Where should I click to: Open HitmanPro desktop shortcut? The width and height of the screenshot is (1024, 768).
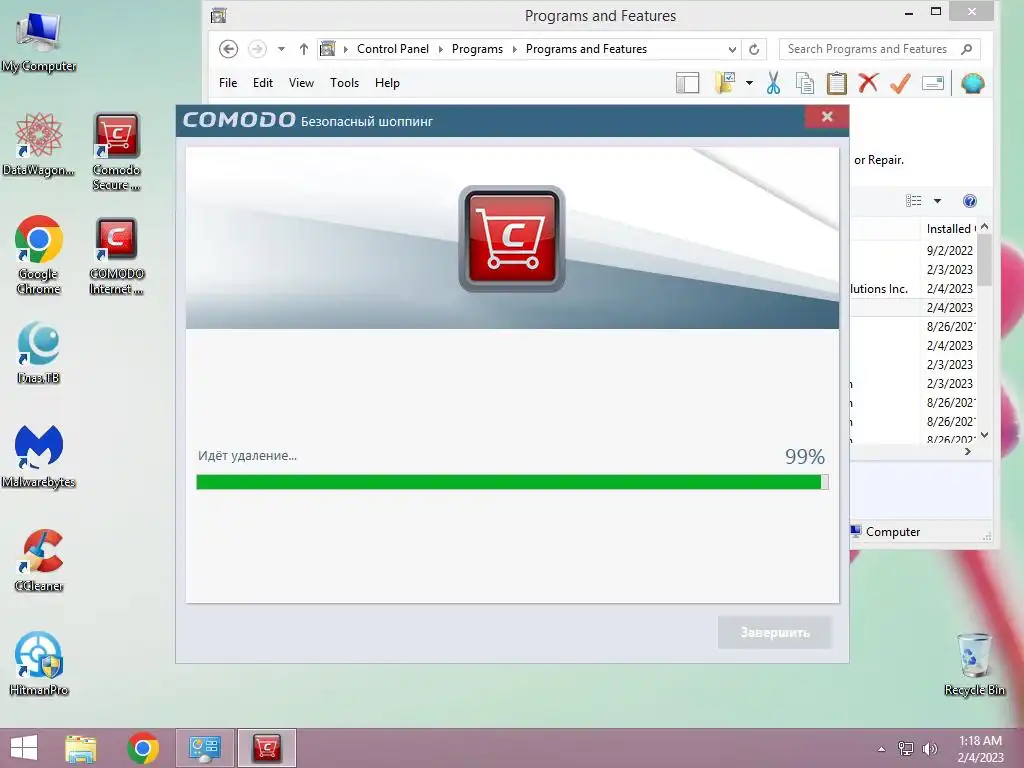coord(39,664)
